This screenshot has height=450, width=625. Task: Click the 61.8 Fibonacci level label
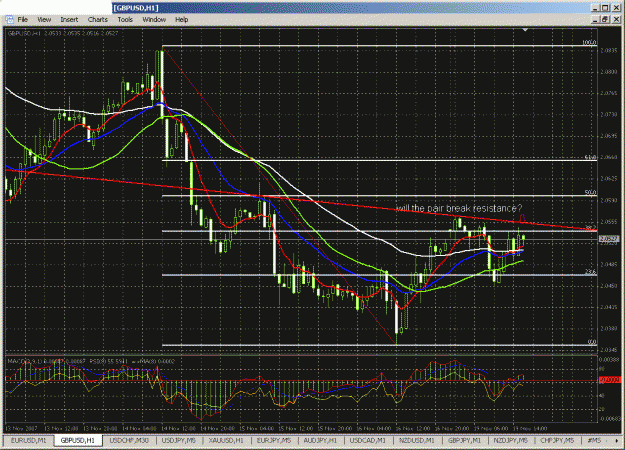click(590, 157)
